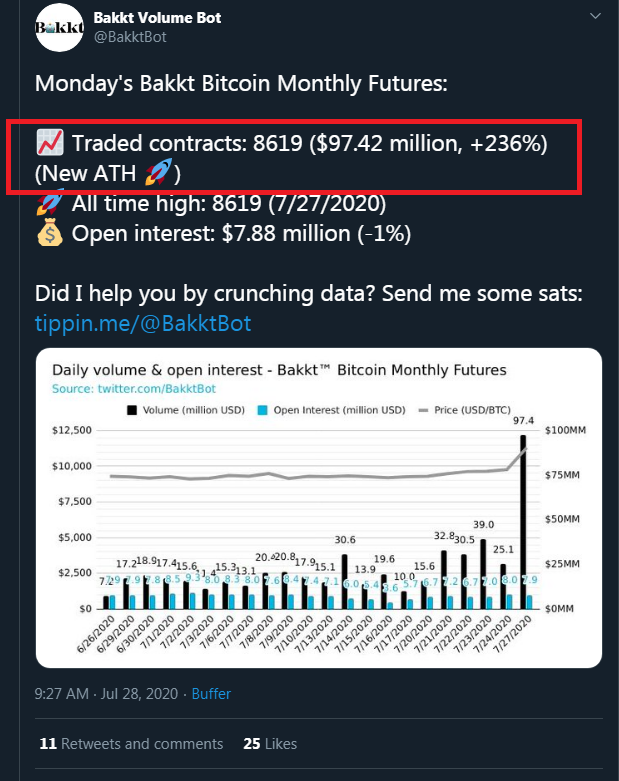Open the @BakktBot handle link
Viewport: 619px width, 781px height.
point(130,37)
